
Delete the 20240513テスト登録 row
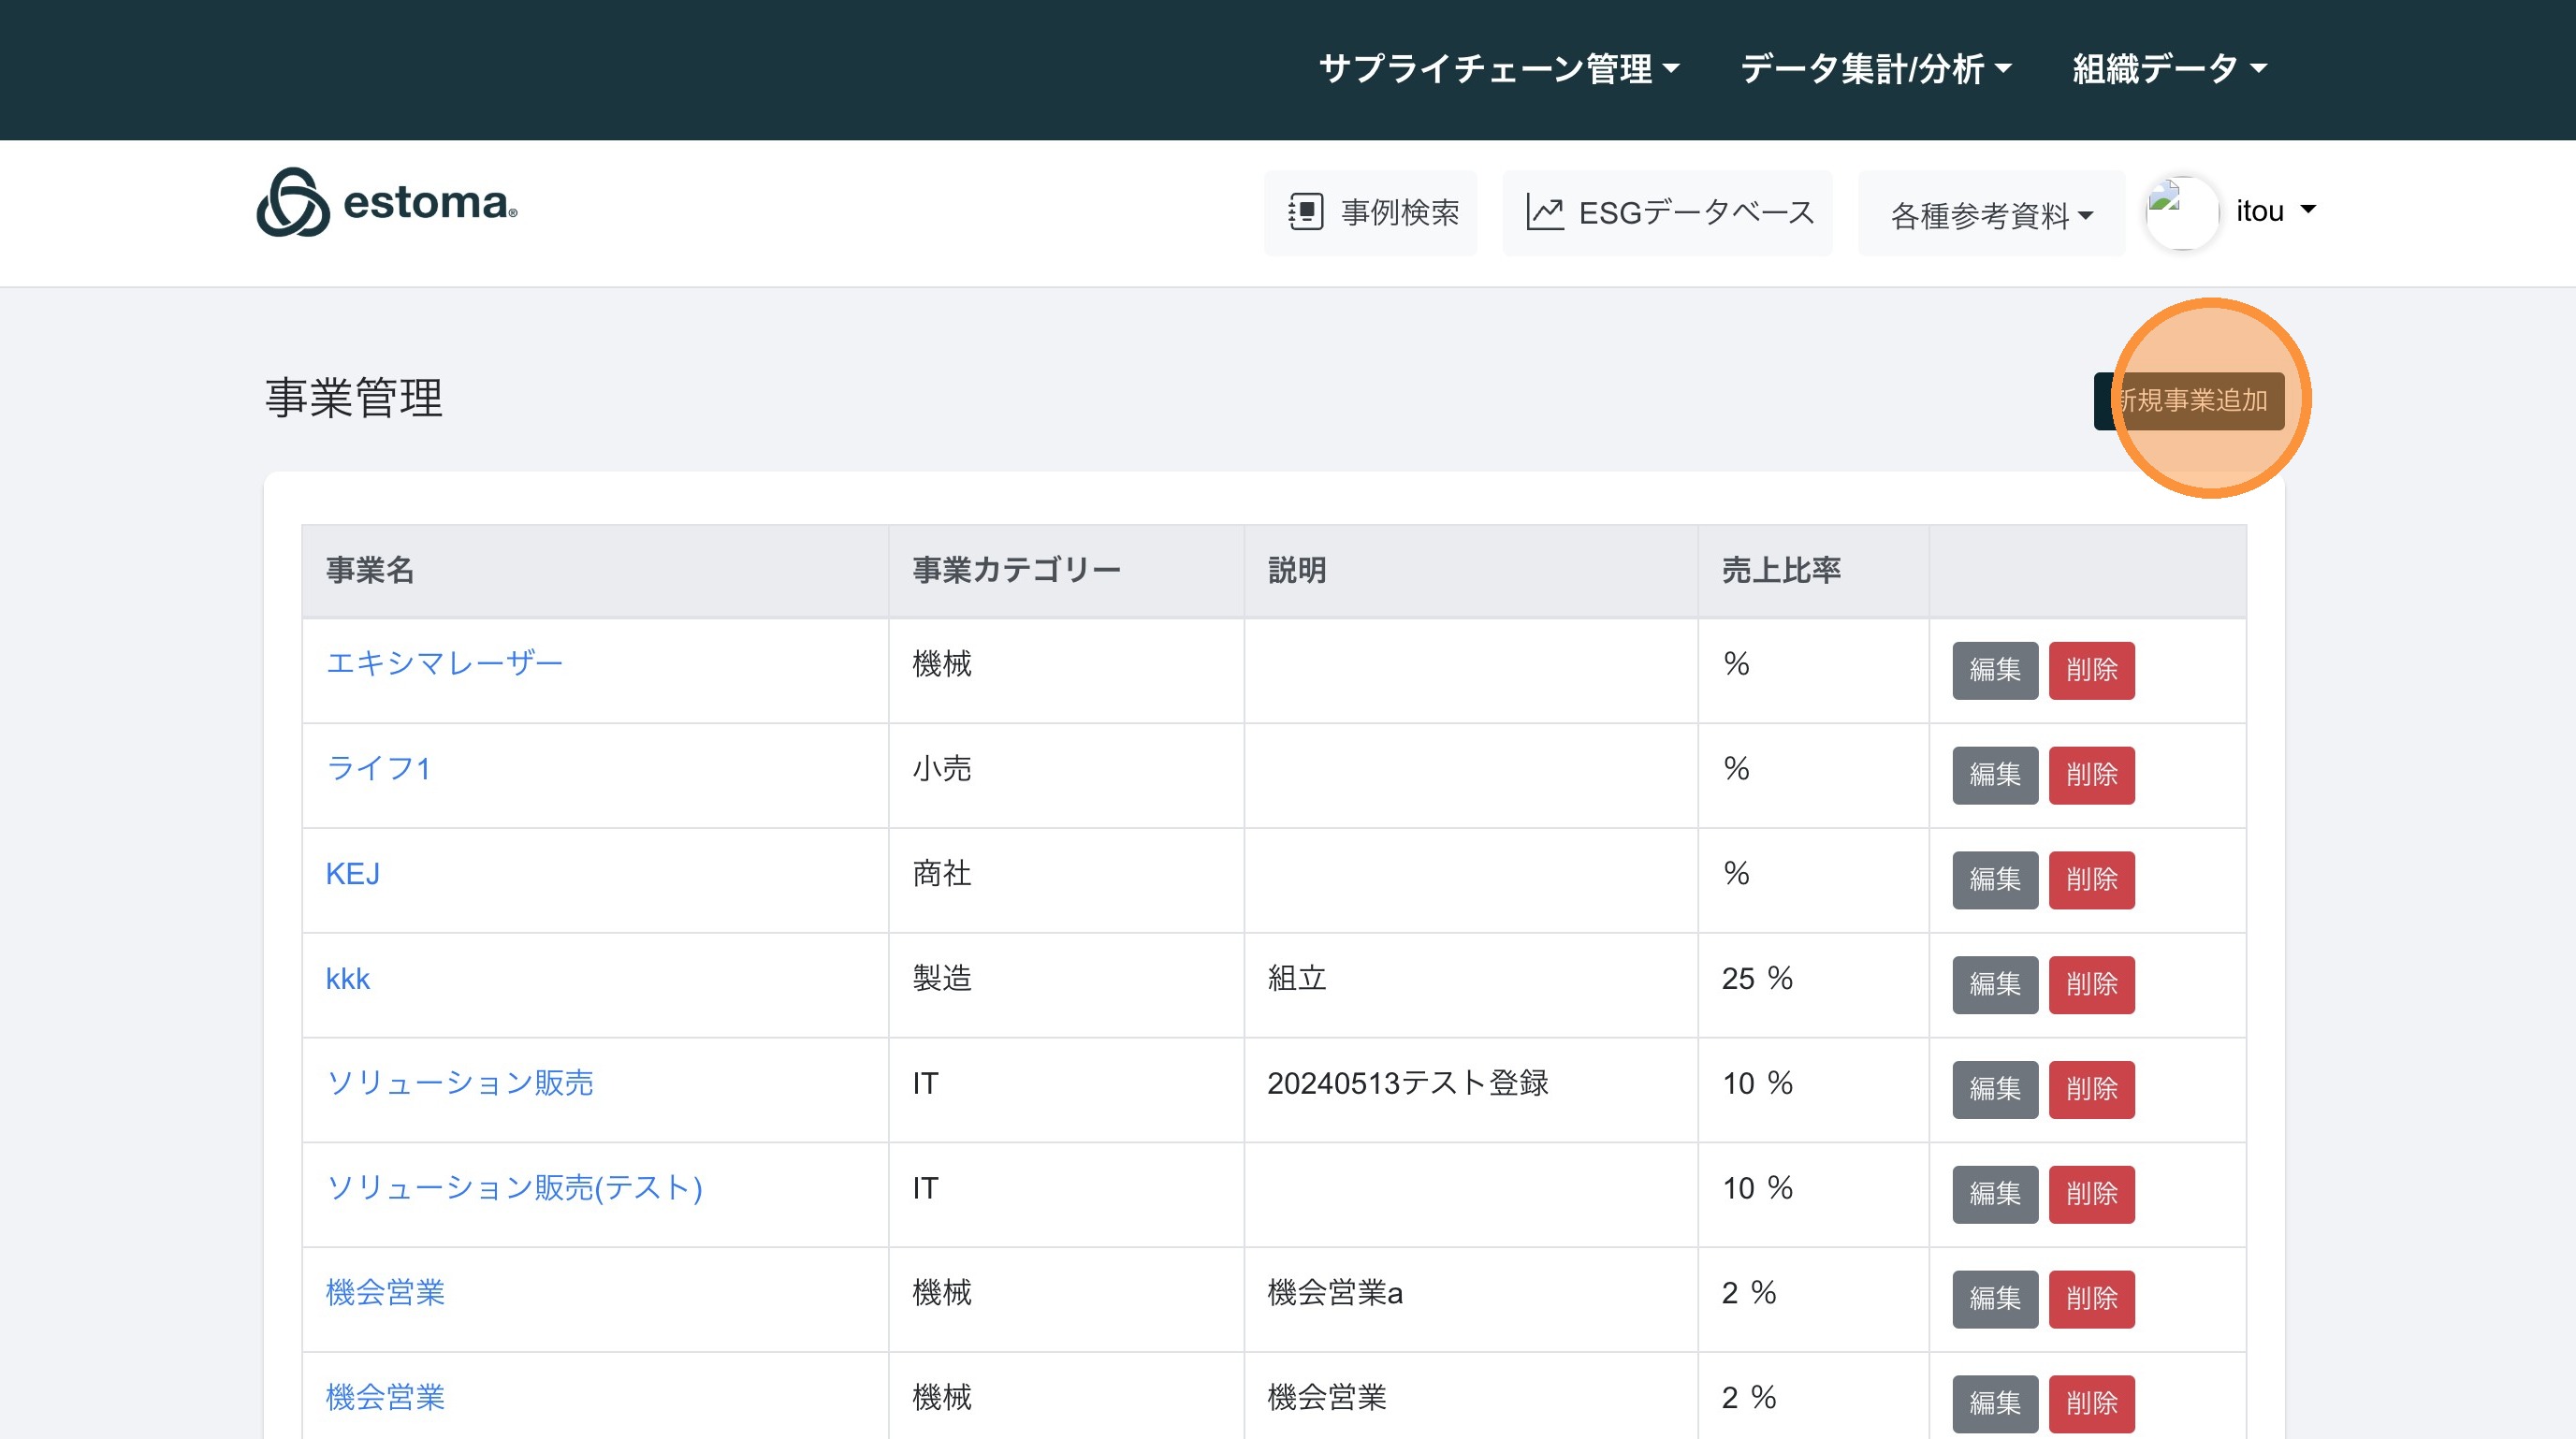(2091, 1090)
